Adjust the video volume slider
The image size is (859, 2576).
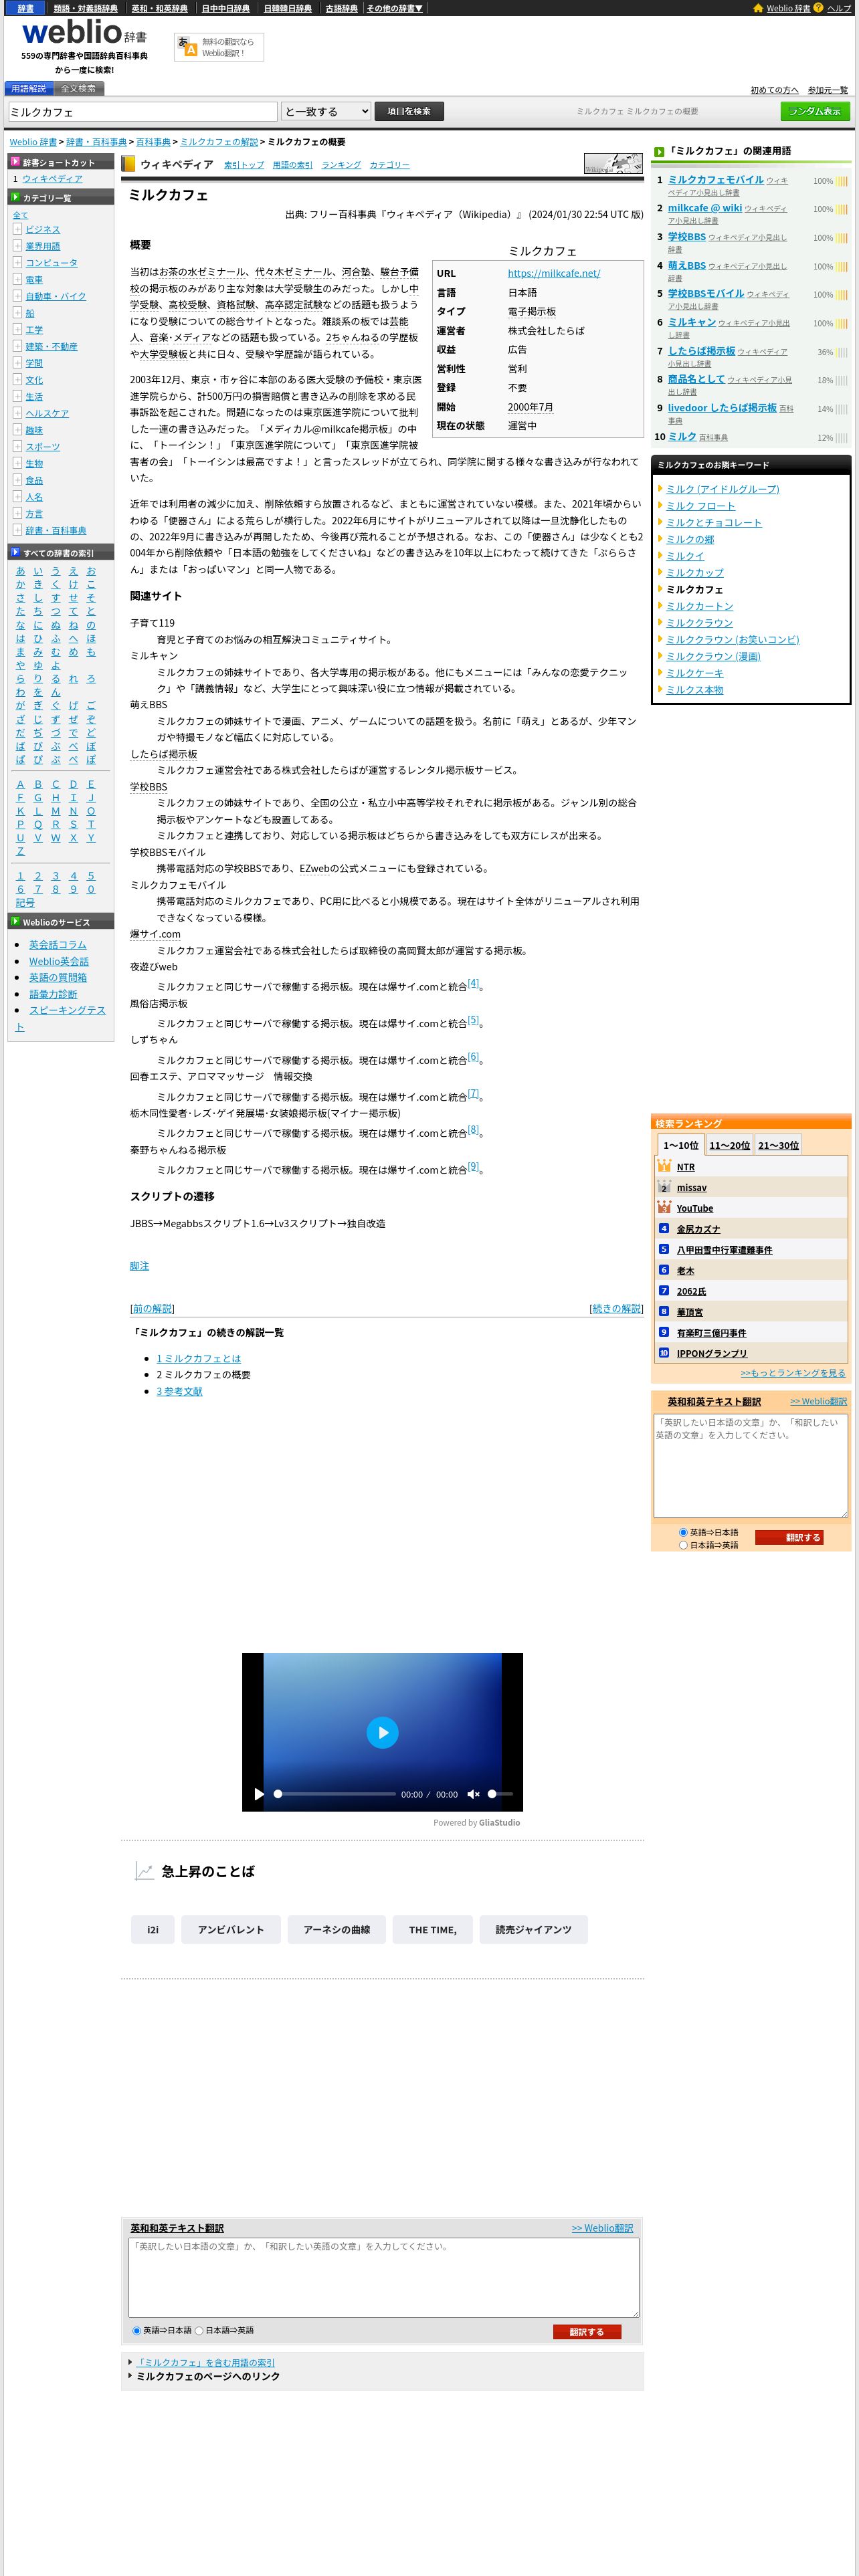500,1794
